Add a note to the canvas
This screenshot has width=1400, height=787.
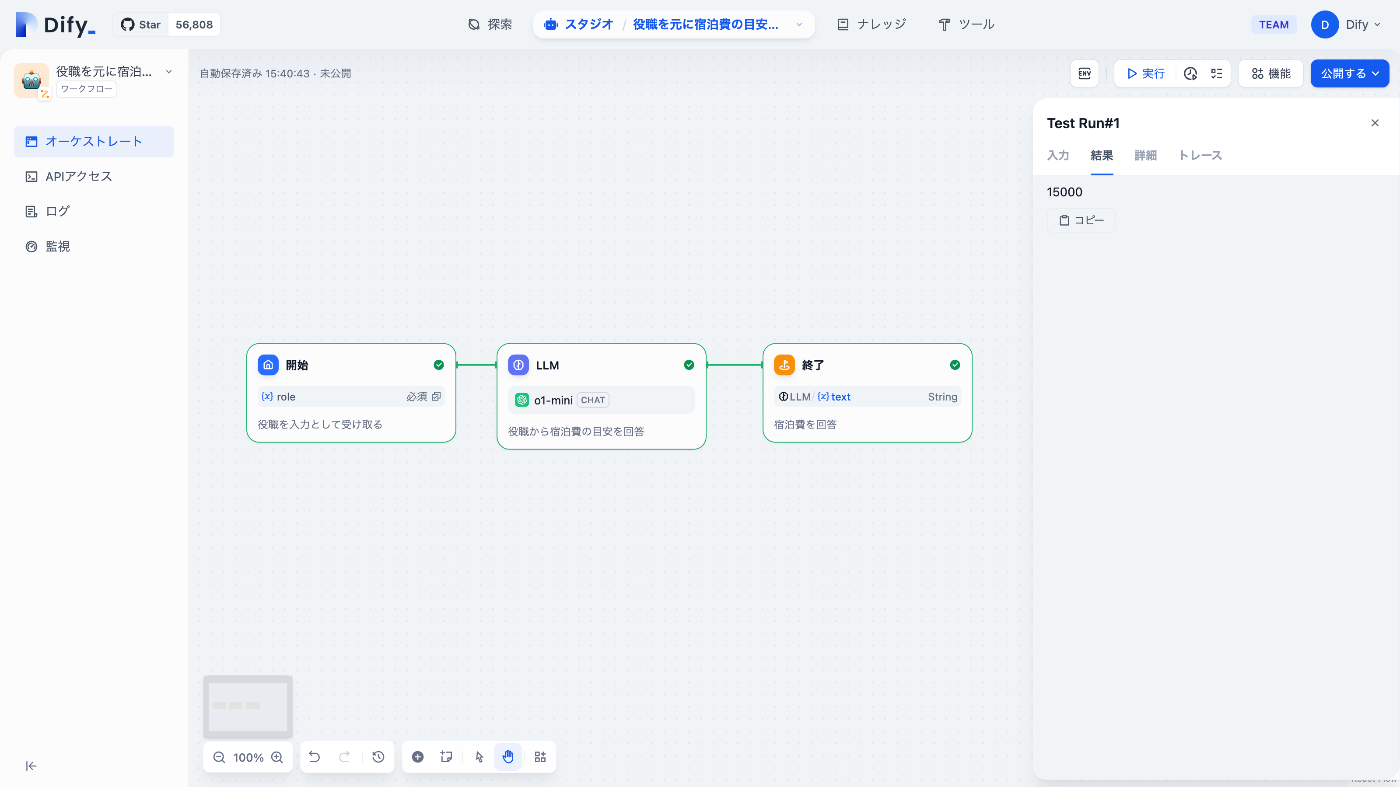coord(447,757)
